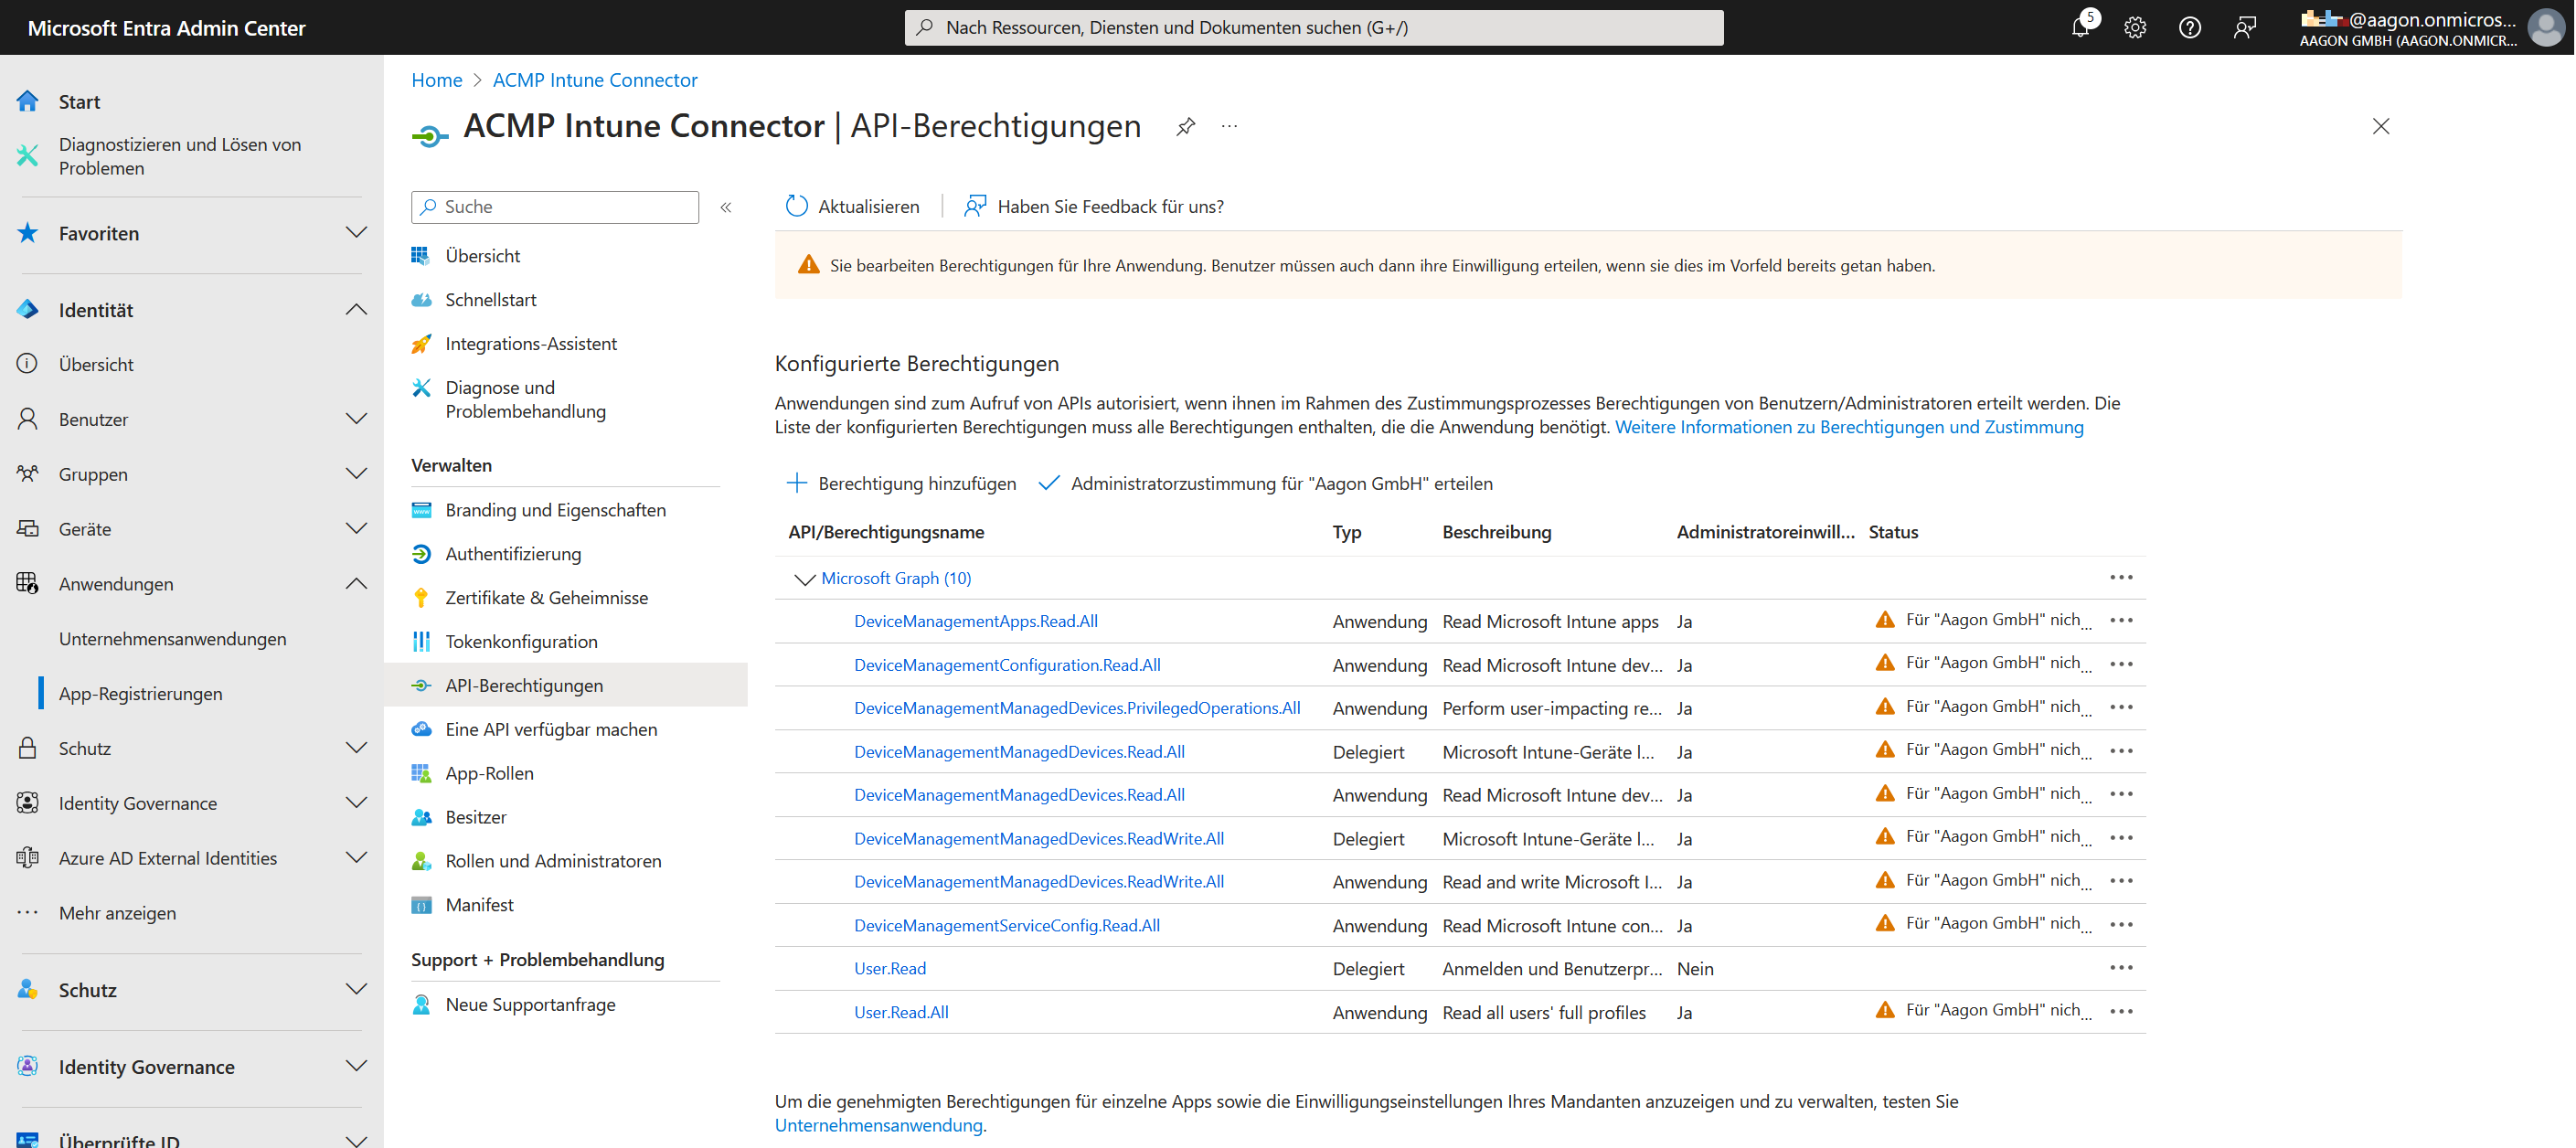Open App-Rollen settings
Screen dimensions: 2576x1148
[x=490, y=772]
